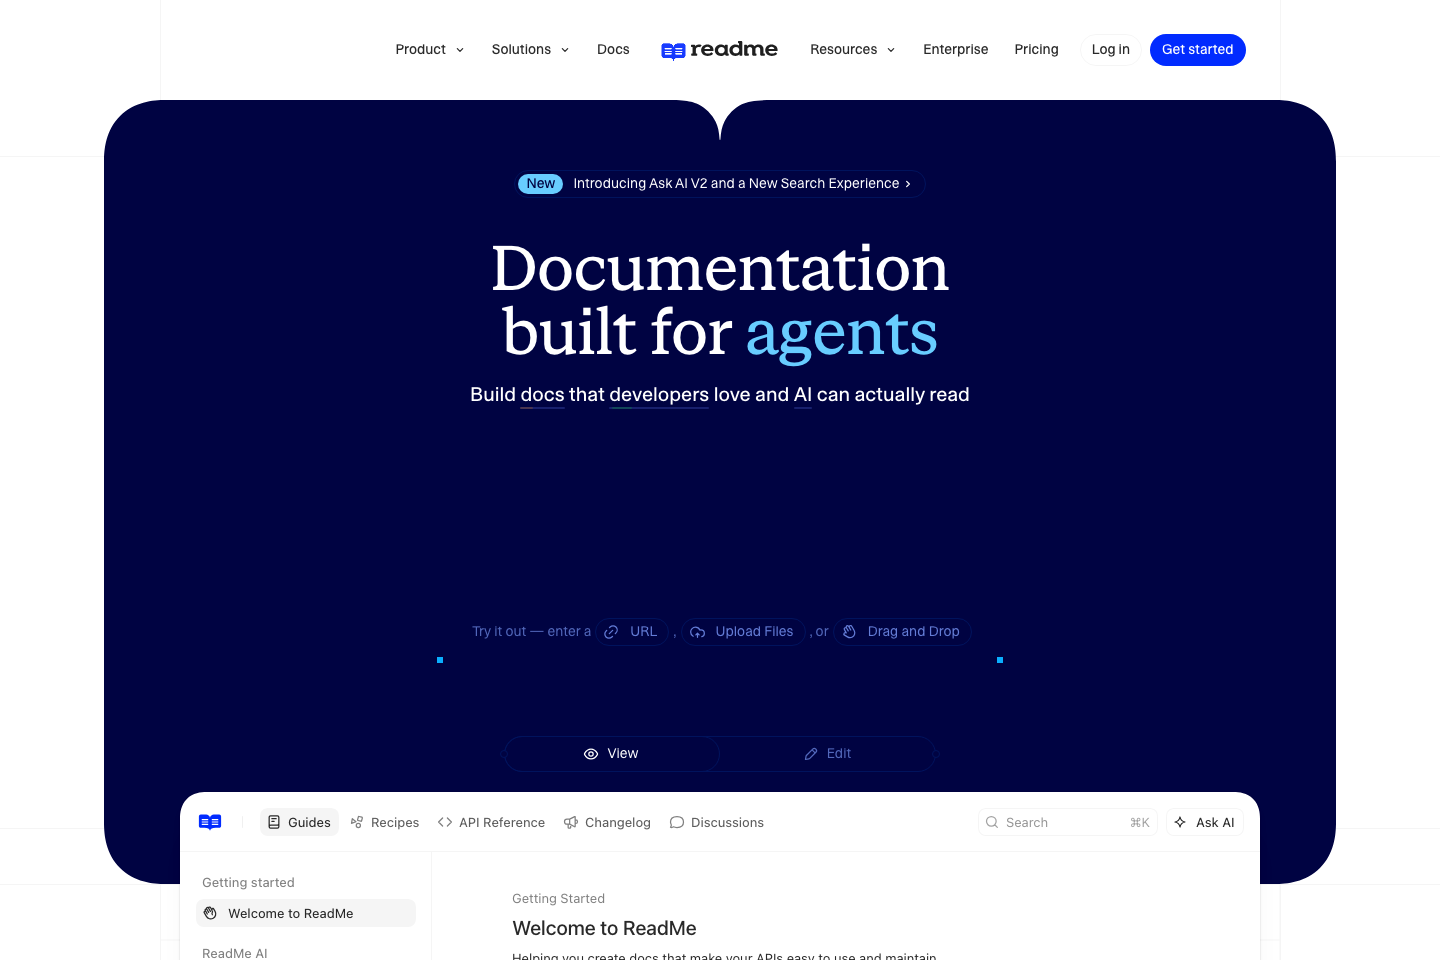This screenshot has height=960, width=1440.
Task: Go to the Pricing page
Action: click(1036, 50)
